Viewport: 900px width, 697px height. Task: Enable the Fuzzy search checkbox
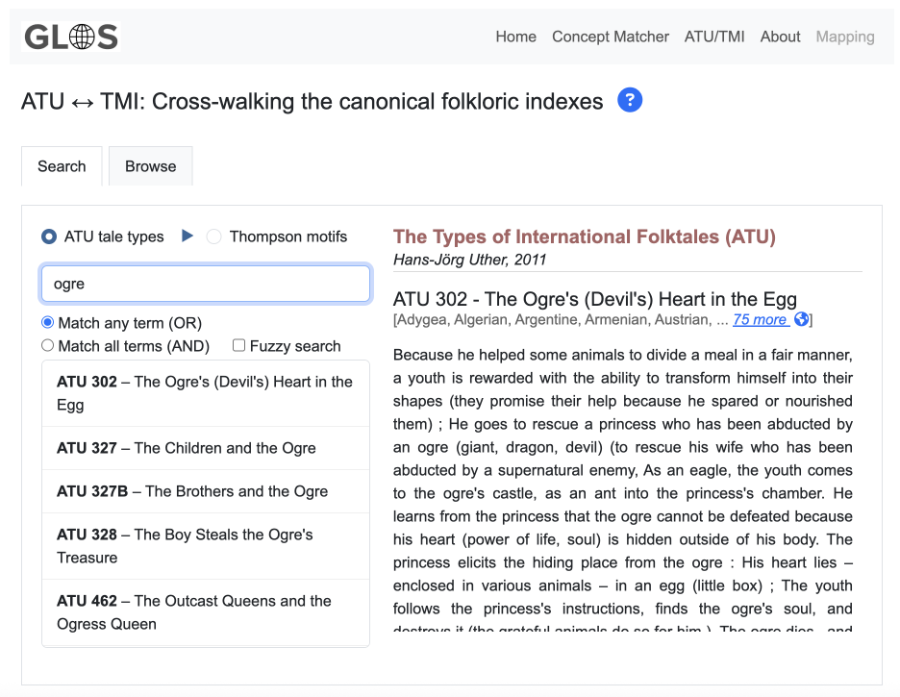(239, 346)
